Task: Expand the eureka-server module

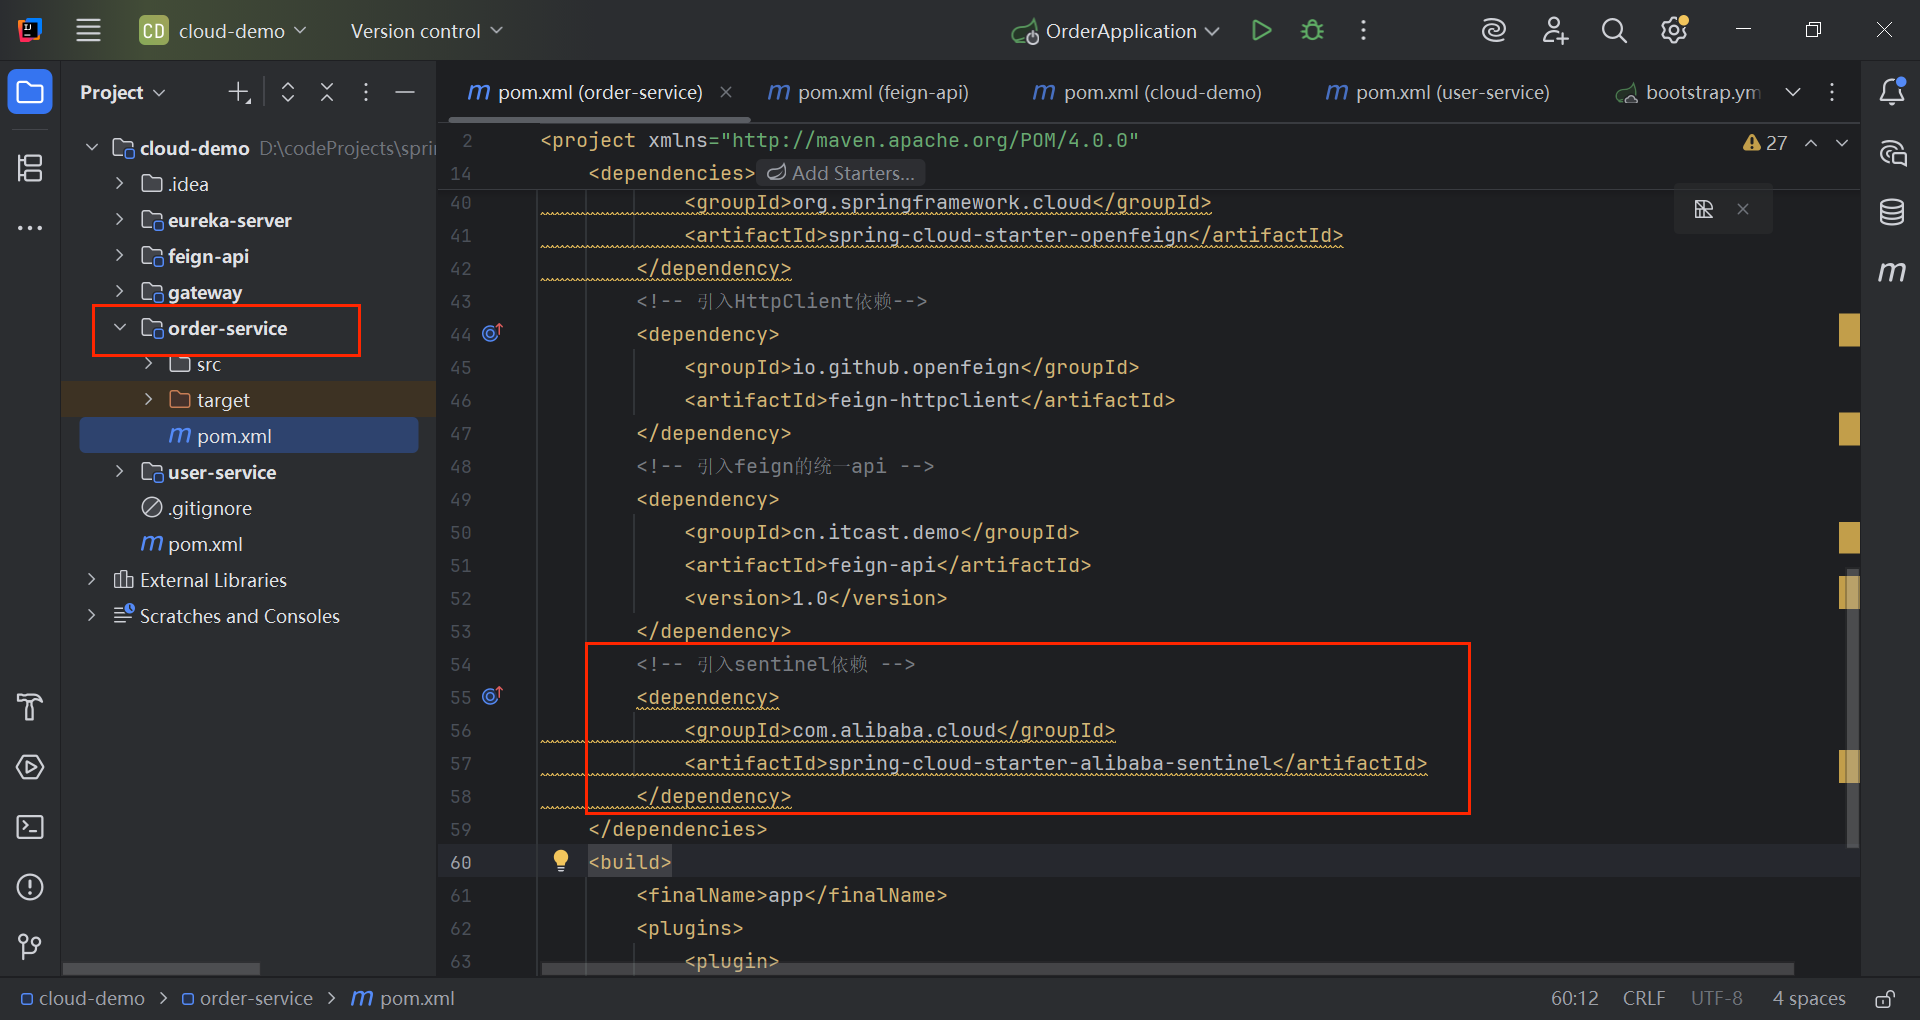Action: (120, 220)
